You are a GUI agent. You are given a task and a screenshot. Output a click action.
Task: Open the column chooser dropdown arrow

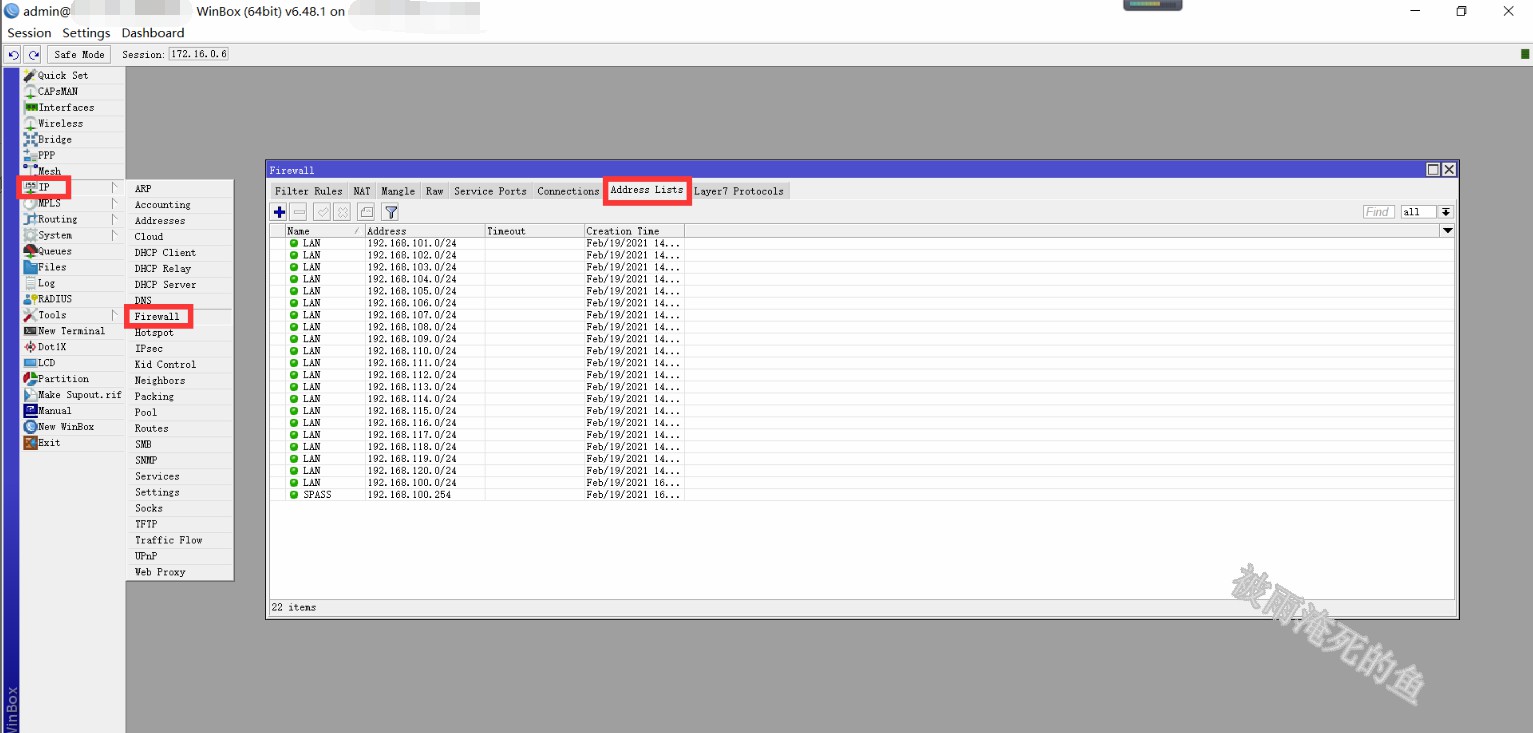coord(1447,231)
